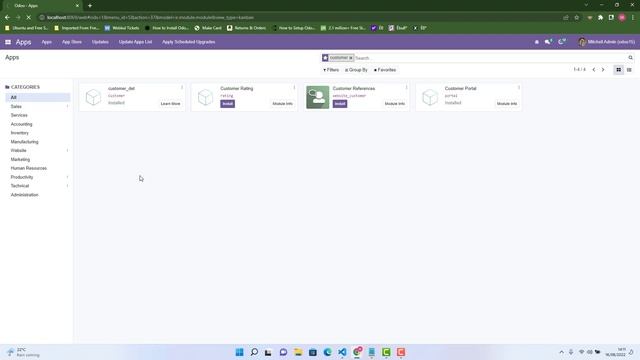
Task: Go to next page arrow
Action: (603, 70)
